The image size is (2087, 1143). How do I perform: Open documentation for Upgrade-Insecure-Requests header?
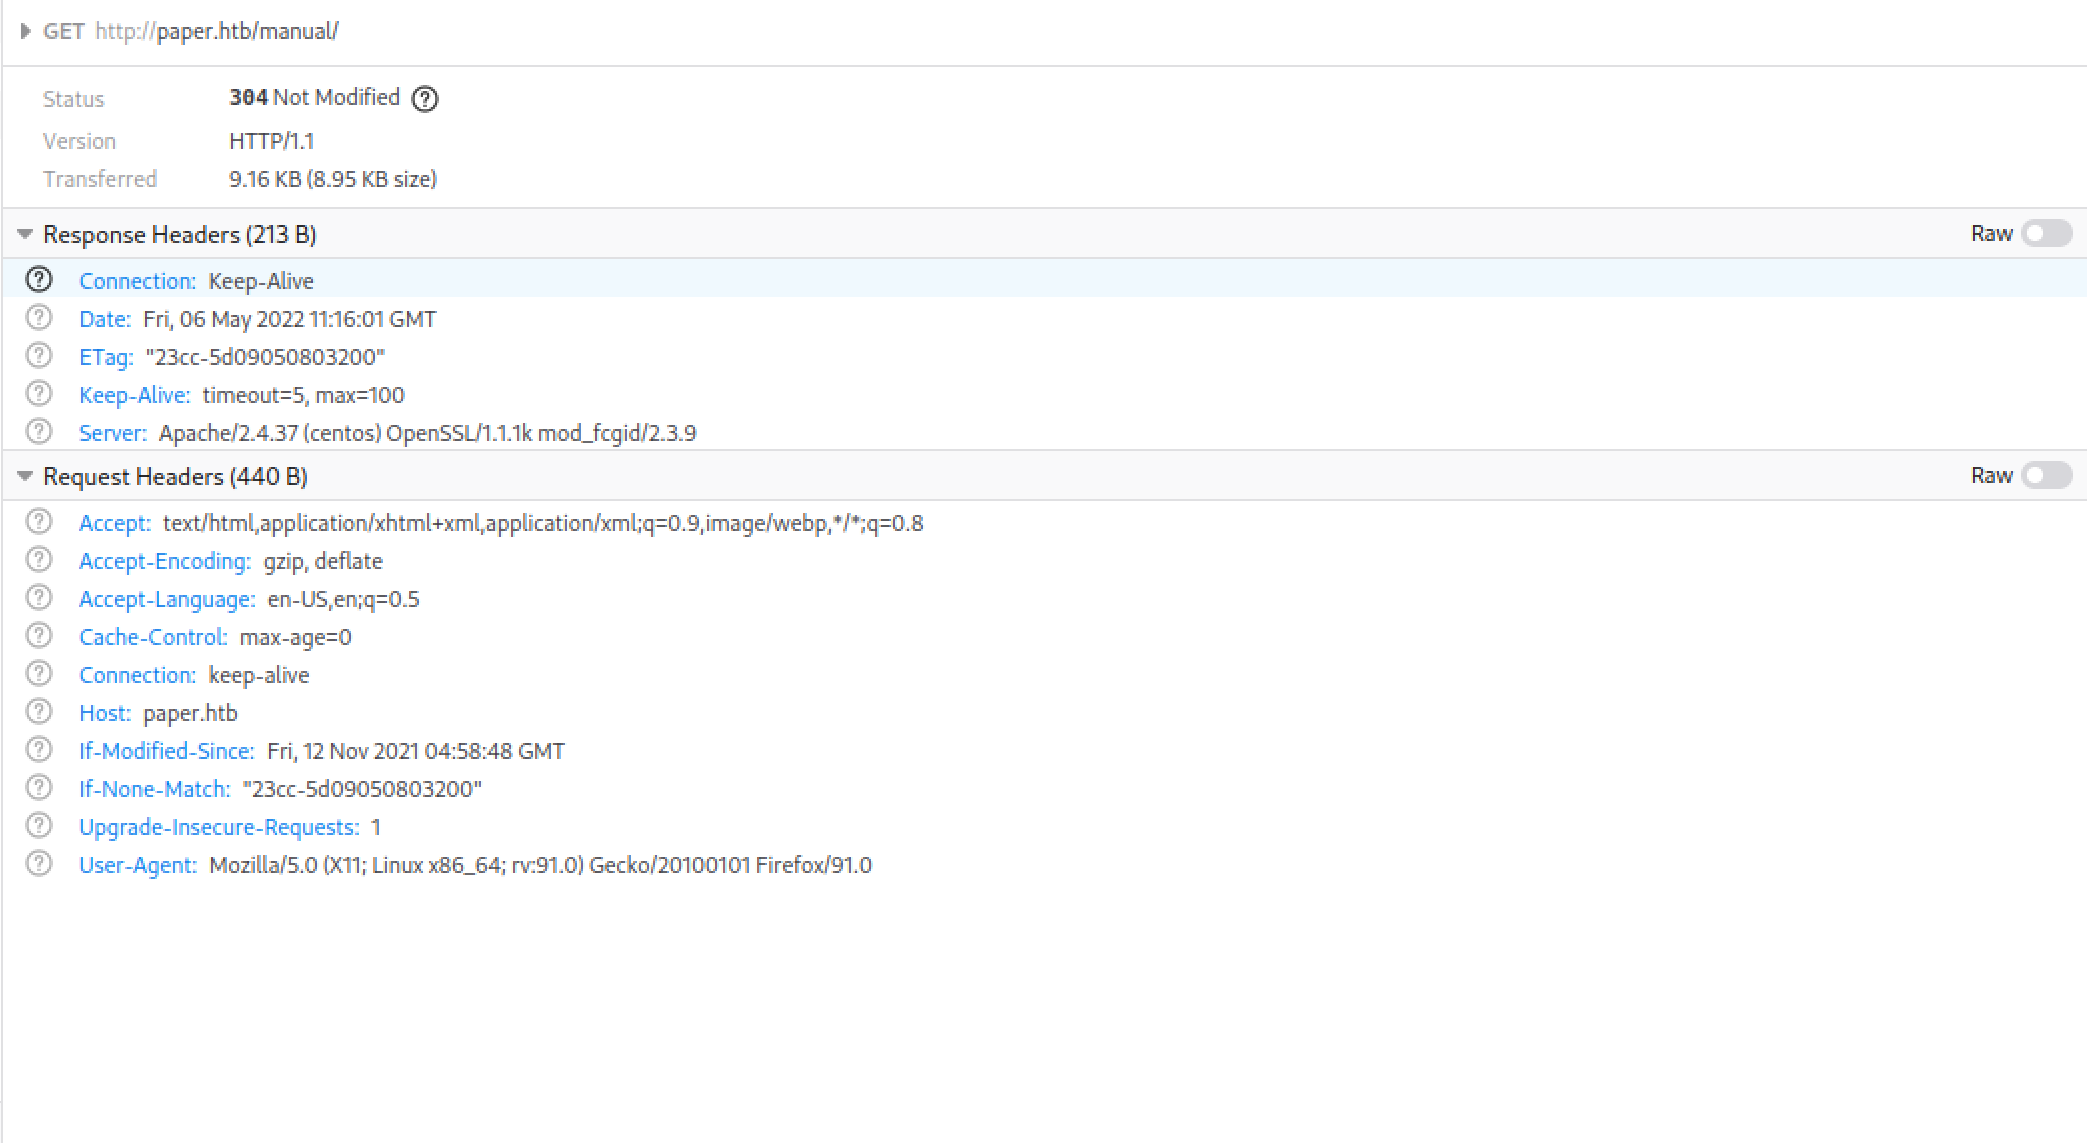[39, 826]
